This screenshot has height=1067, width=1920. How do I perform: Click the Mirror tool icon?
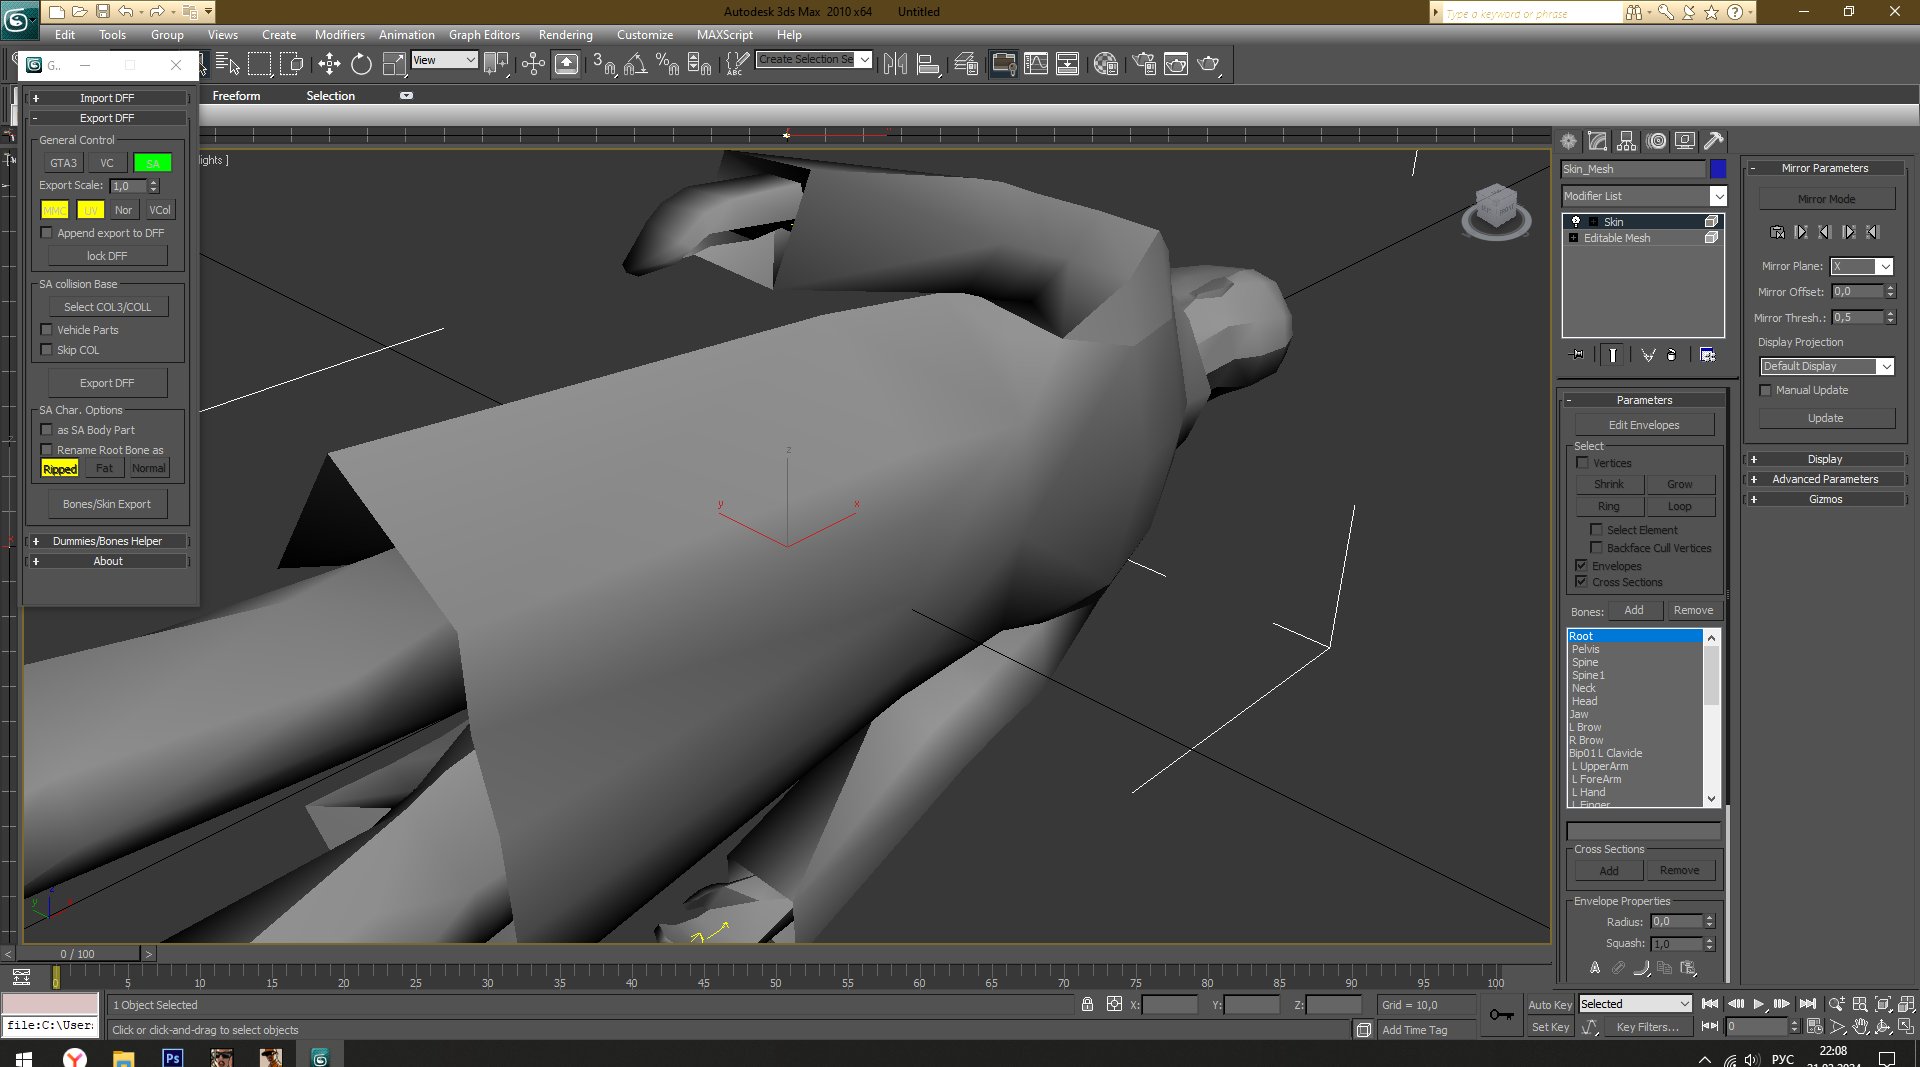click(895, 65)
